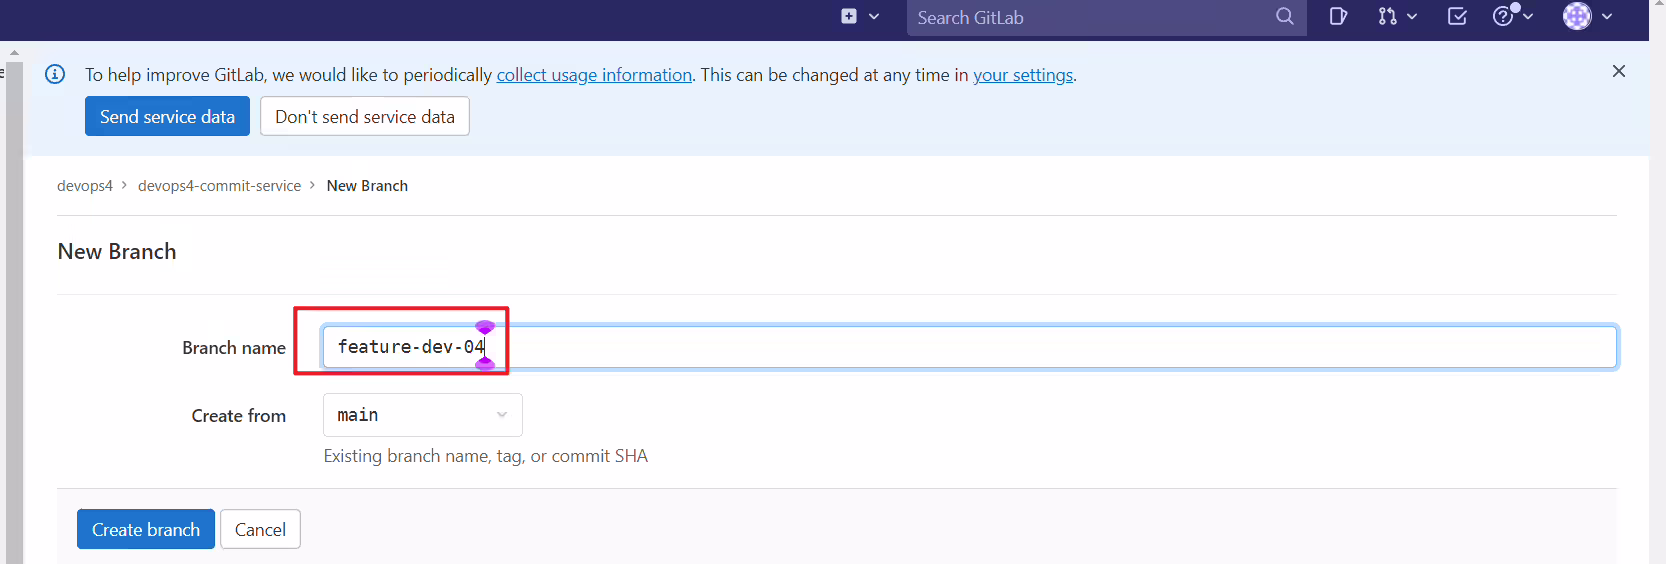The height and width of the screenshot is (564, 1666).
Task: Click the plus 'create new' icon in navbar
Action: tap(849, 16)
